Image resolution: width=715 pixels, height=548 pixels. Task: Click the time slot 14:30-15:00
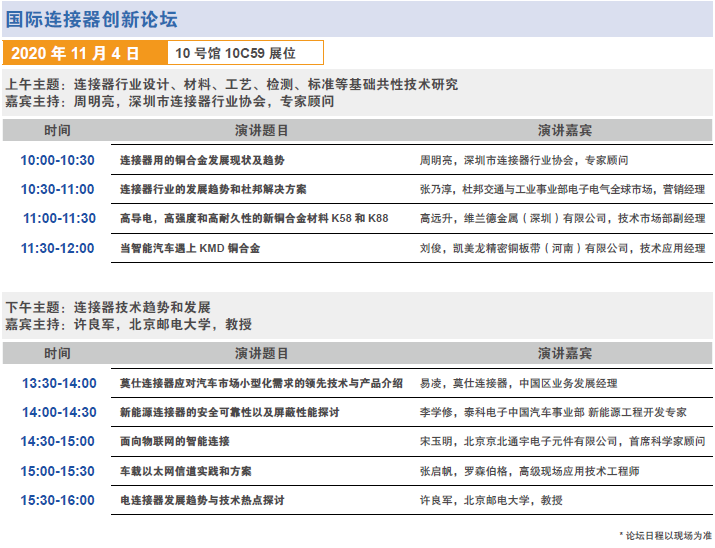coord(57,441)
